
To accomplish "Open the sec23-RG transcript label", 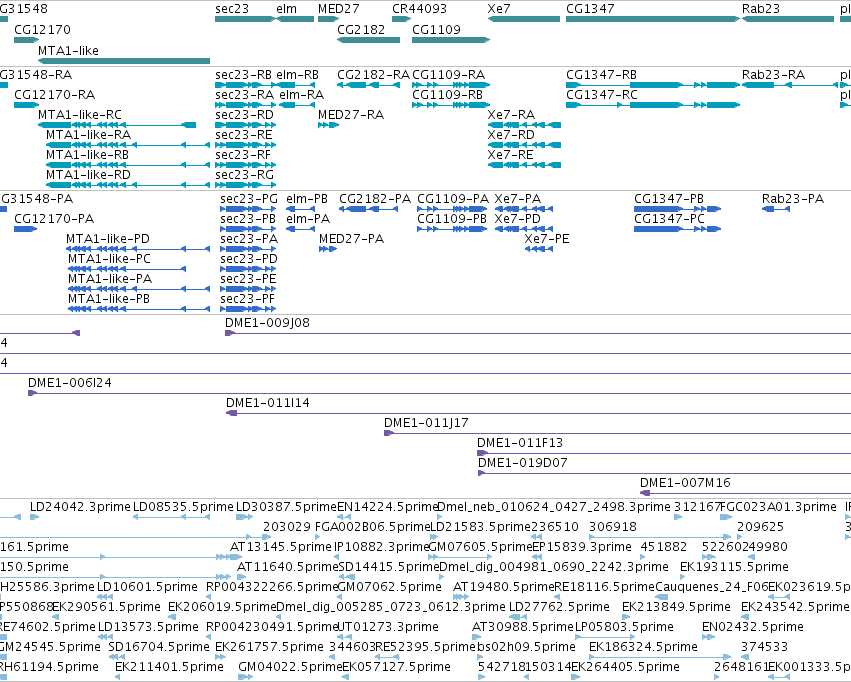I will pos(244,175).
